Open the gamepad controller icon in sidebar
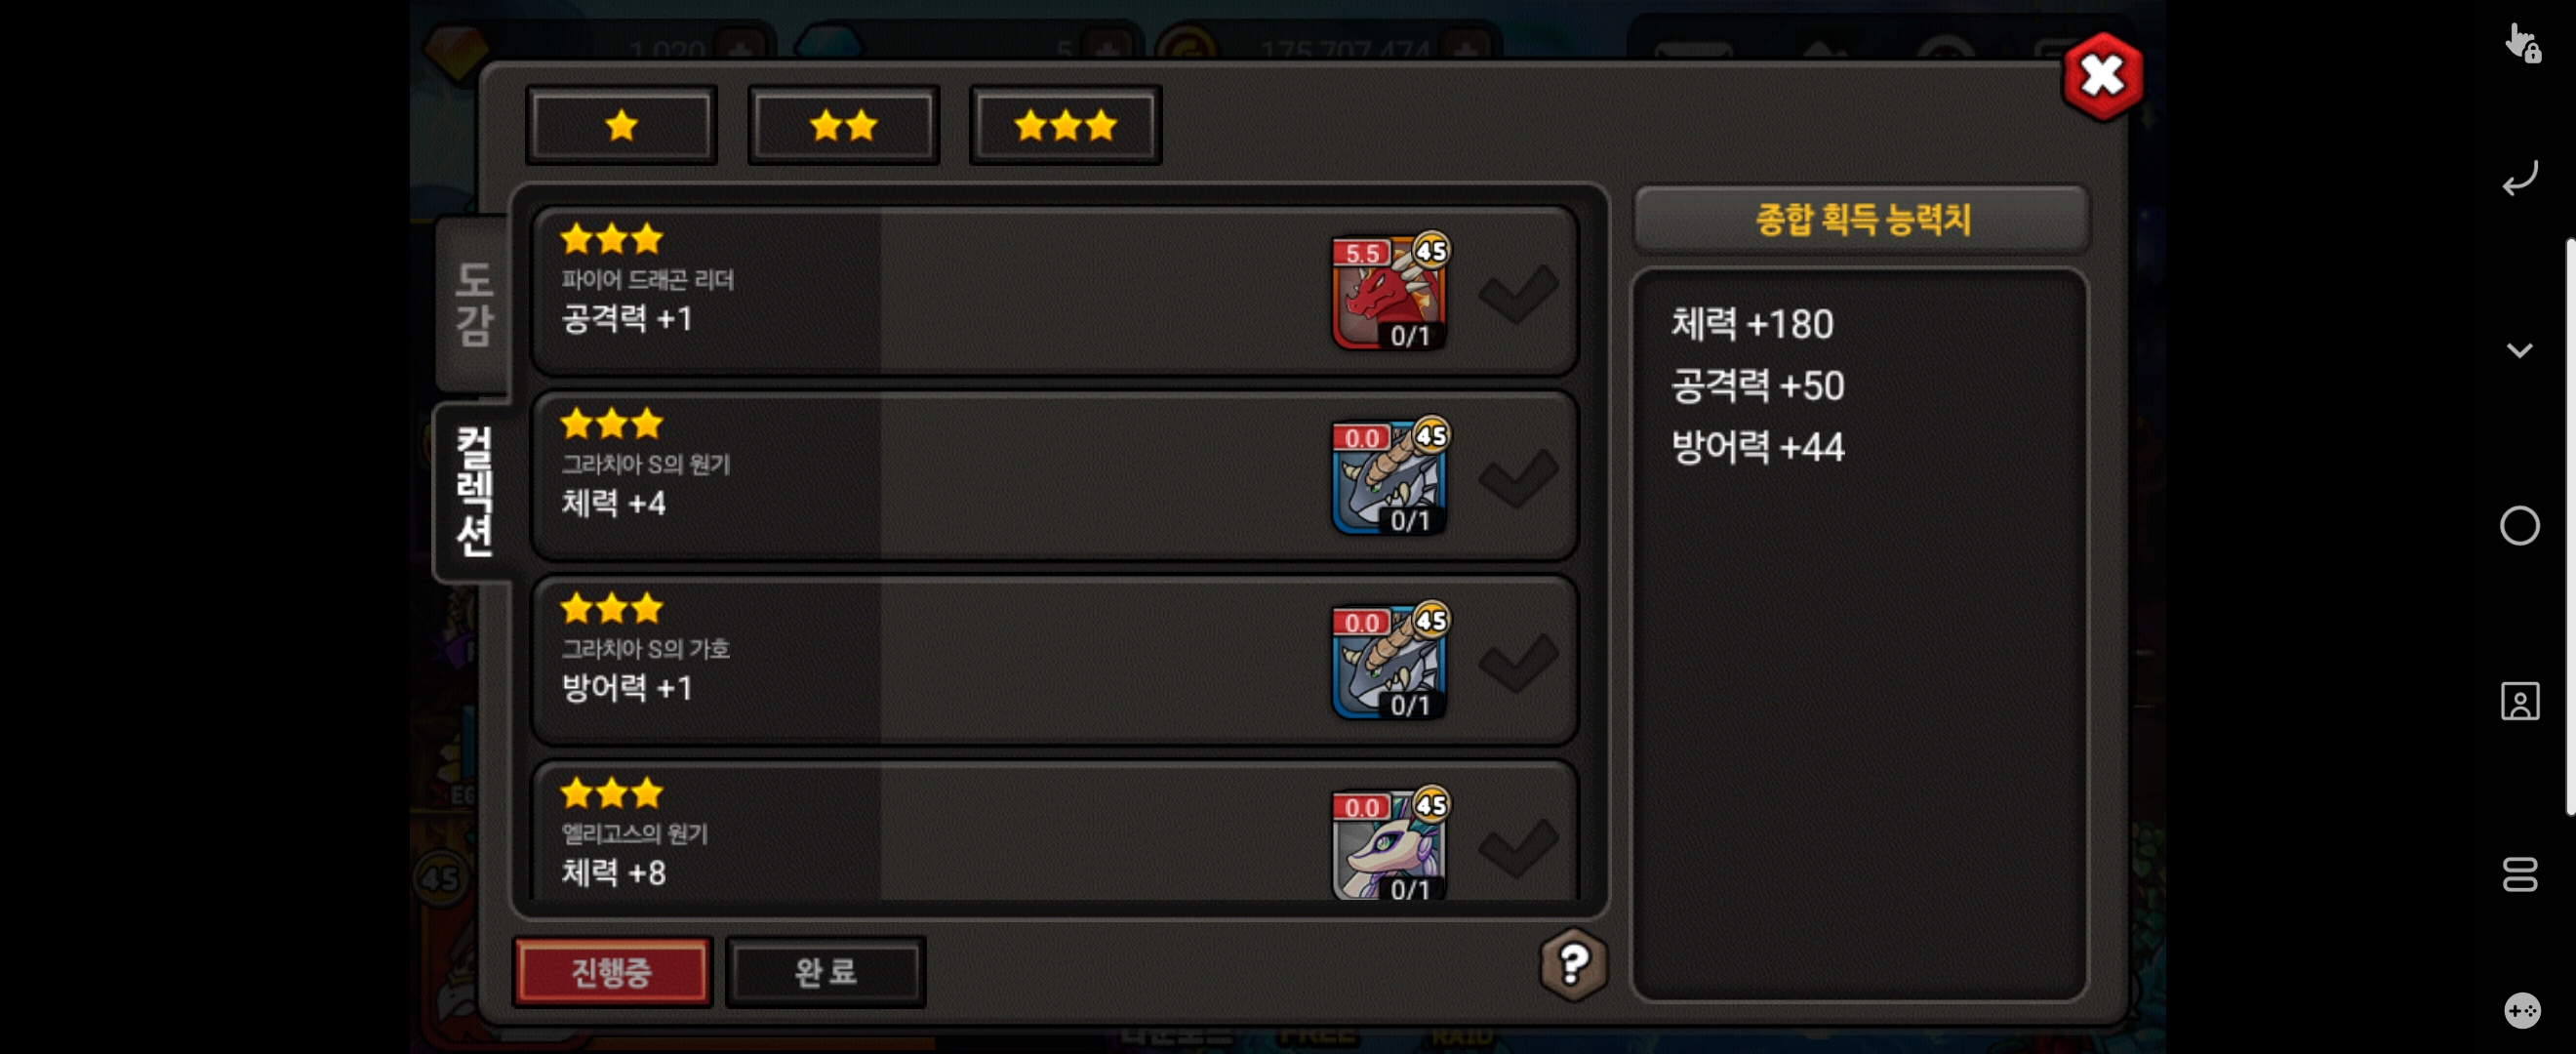Image resolution: width=2576 pixels, height=1054 pixels. pyautogui.click(x=2521, y=1010)
